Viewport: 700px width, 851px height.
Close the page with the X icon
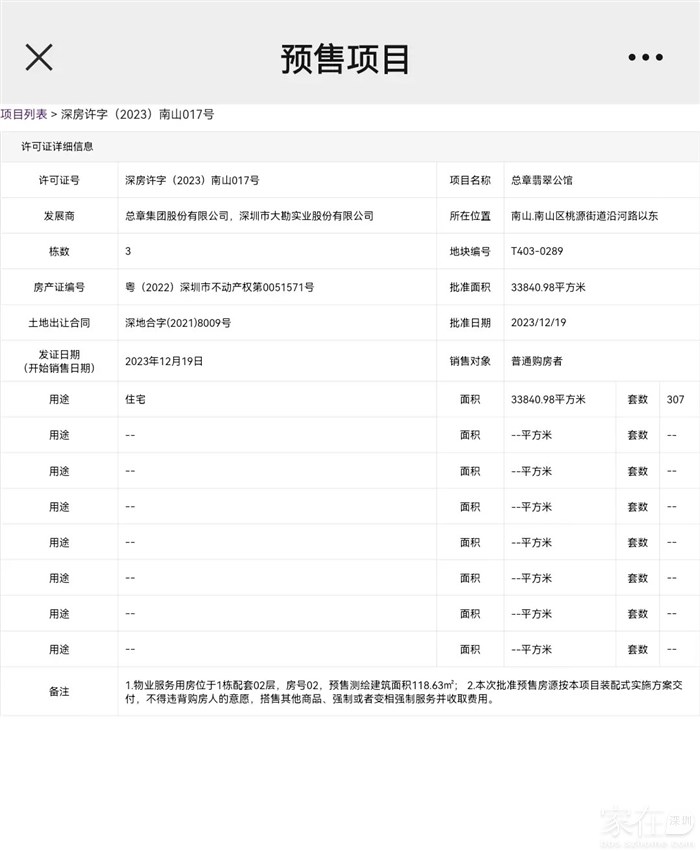pyautogui.click(x=39, y=58)
